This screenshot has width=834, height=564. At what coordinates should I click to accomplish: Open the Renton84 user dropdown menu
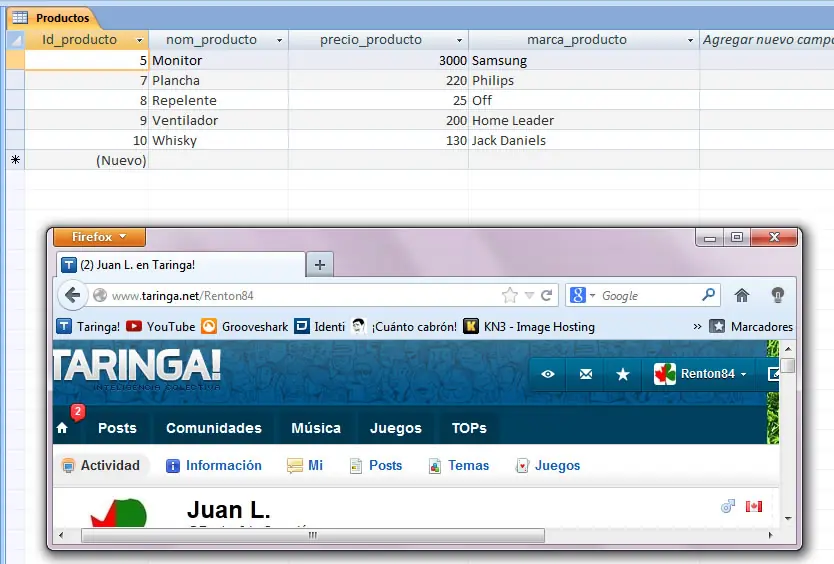(700, 374)
